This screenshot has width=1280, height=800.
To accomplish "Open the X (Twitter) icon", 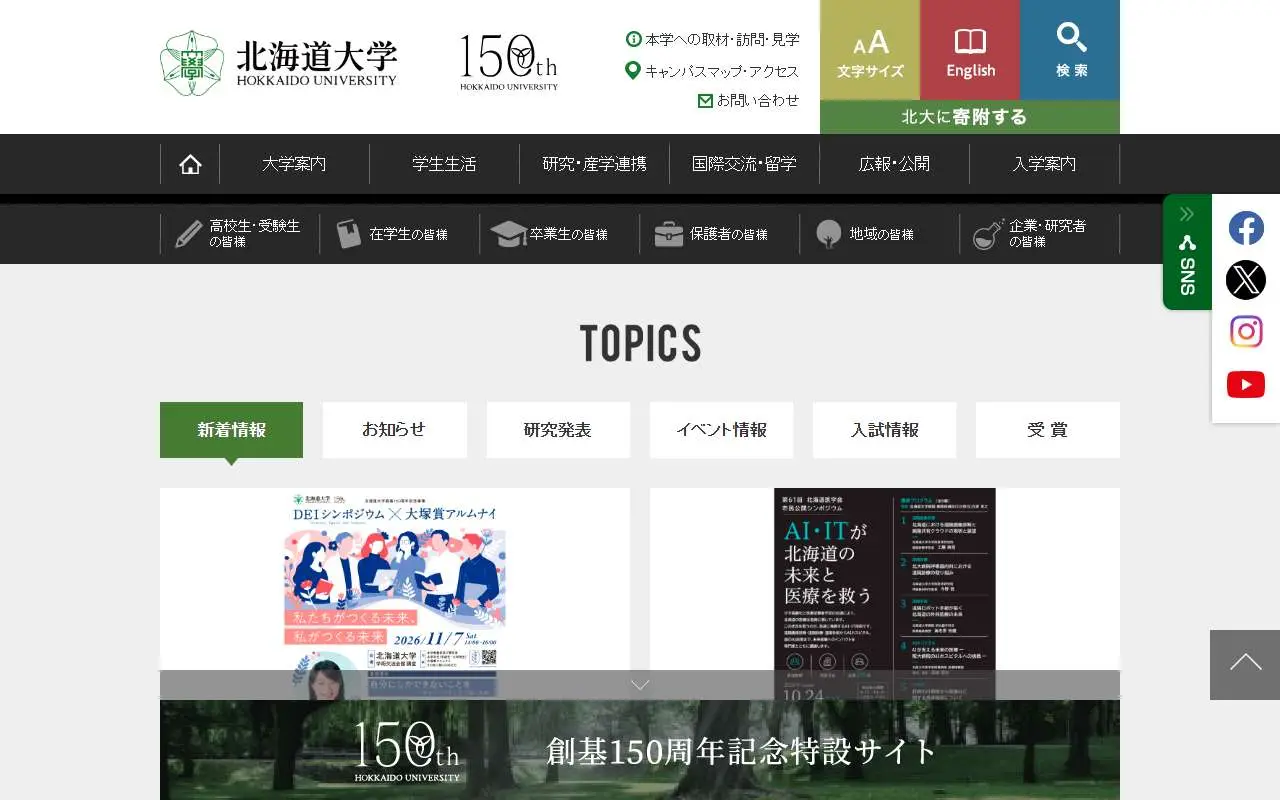I will pos(1246,281).
